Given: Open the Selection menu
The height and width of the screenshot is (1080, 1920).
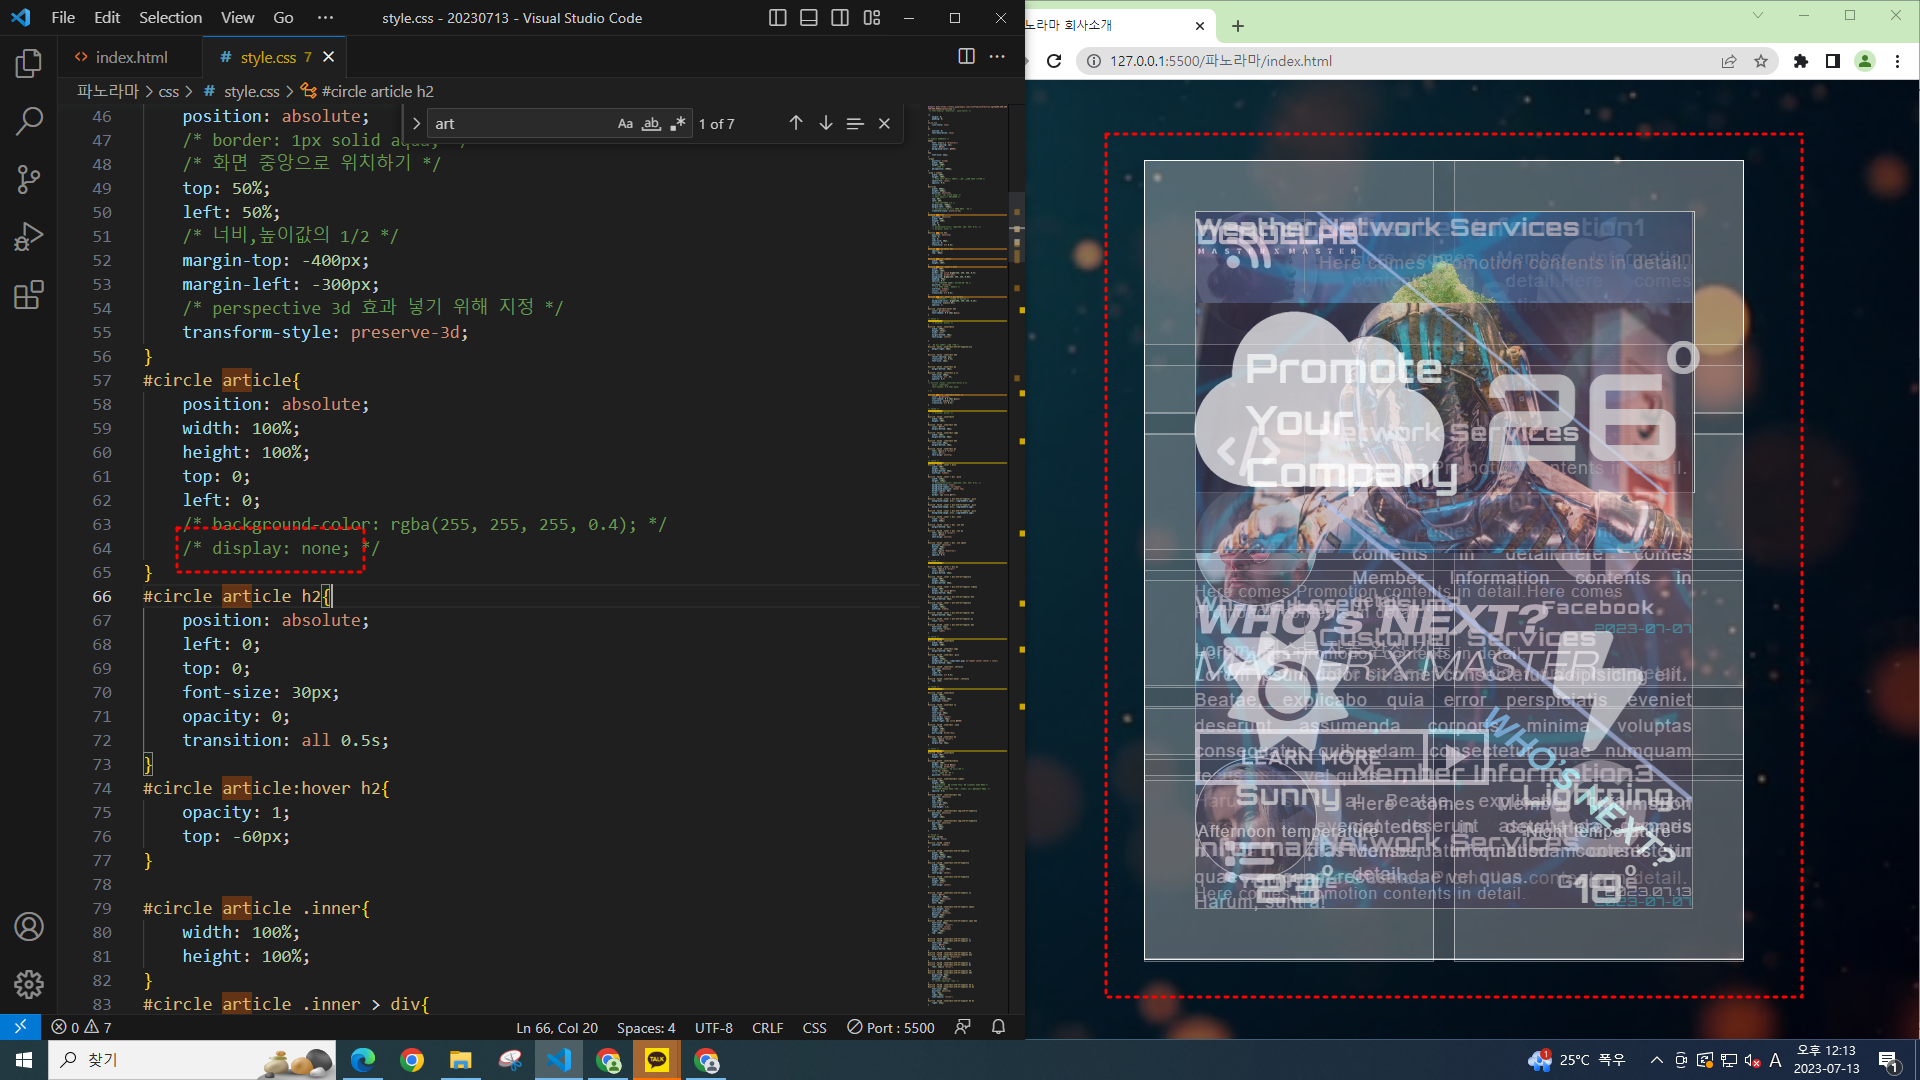Looking at the screenshot, I should point(170,18).
